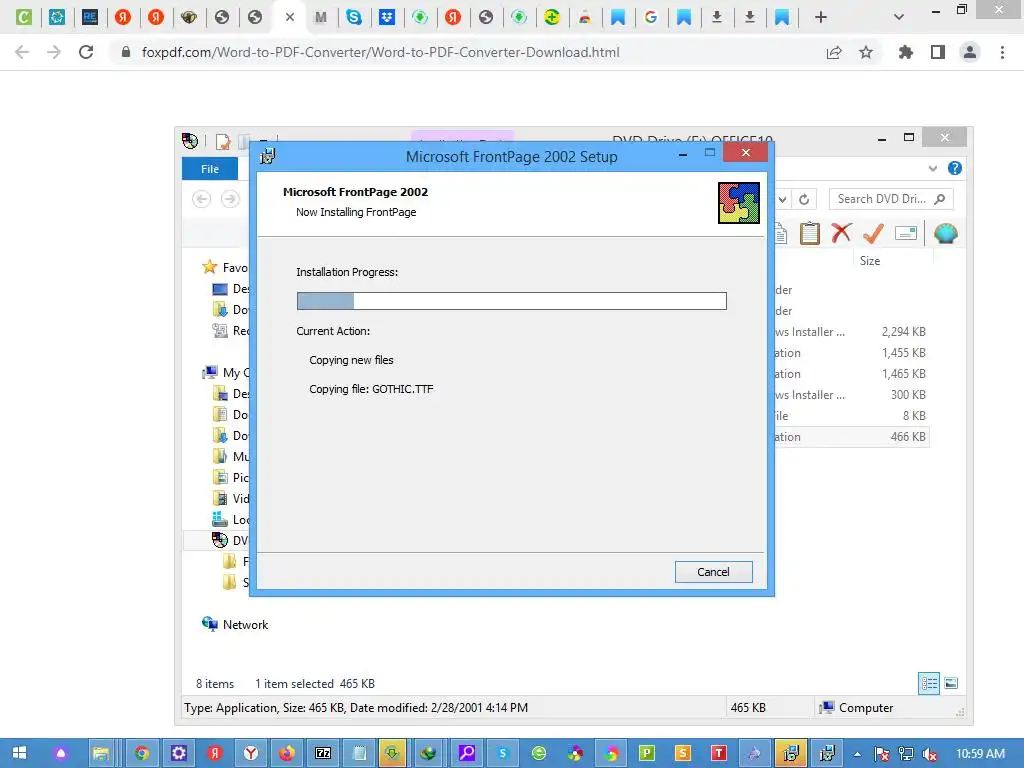1024x768 pixels.
Task: Click the Size column header
Action: 870,261
